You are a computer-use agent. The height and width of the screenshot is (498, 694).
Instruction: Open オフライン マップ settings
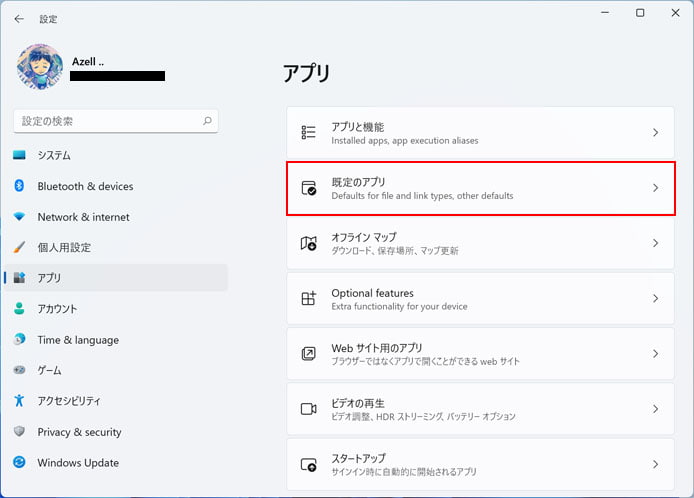480,243
